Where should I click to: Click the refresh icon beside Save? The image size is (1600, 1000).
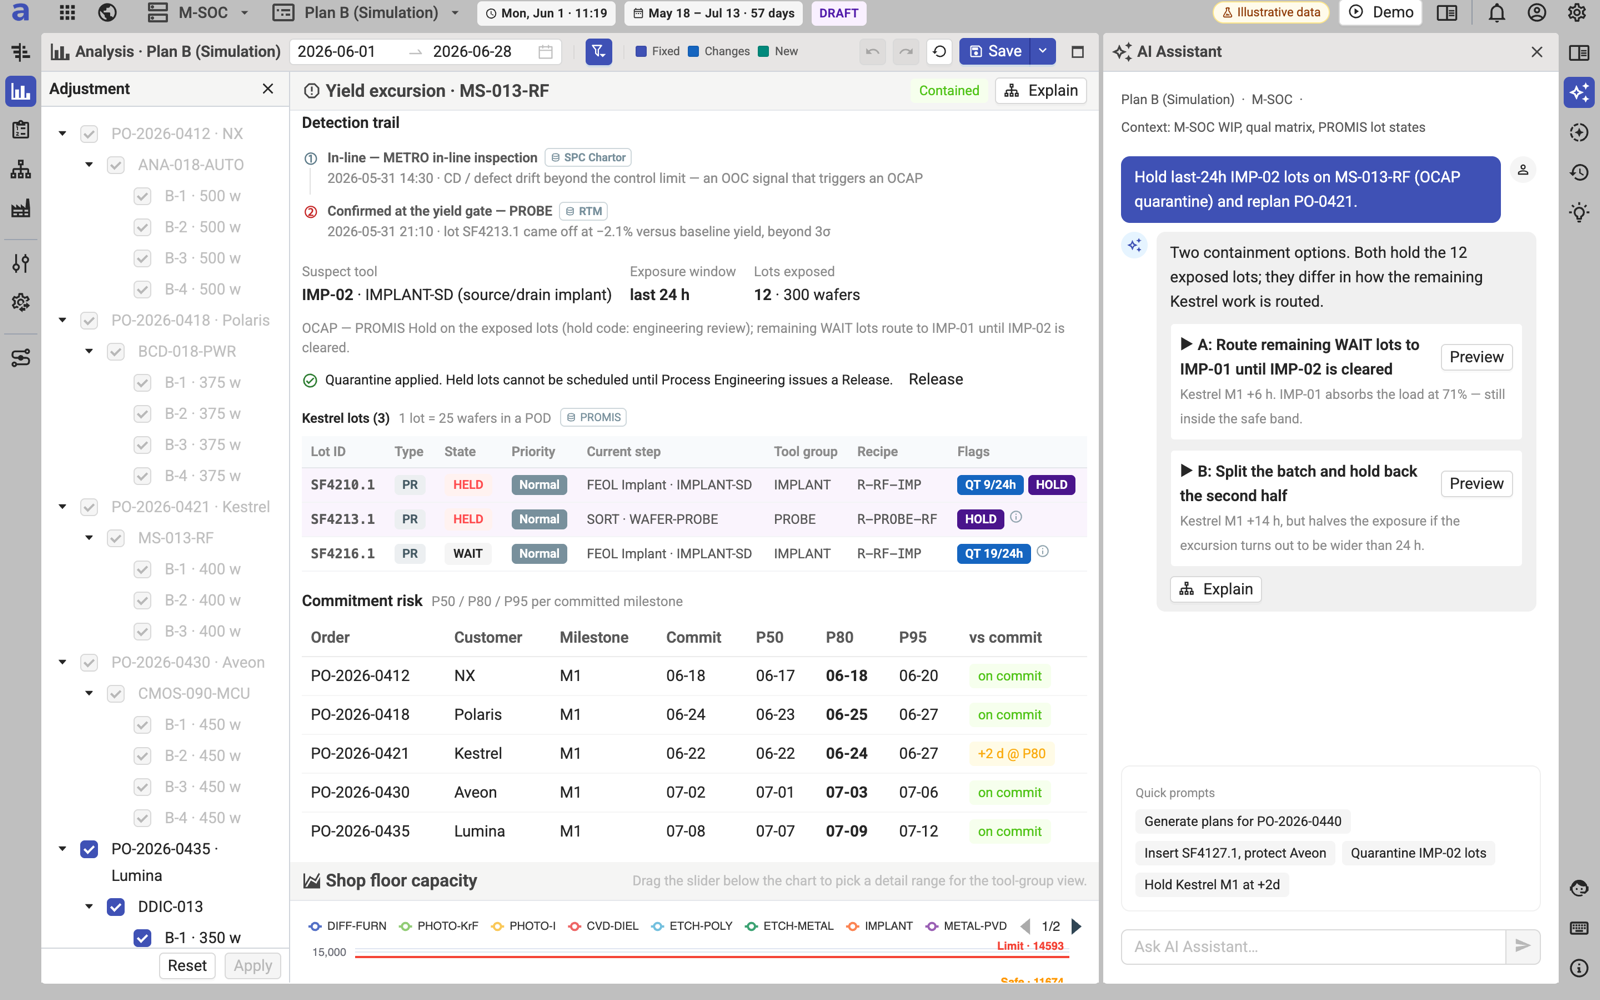tap(940, 52)
